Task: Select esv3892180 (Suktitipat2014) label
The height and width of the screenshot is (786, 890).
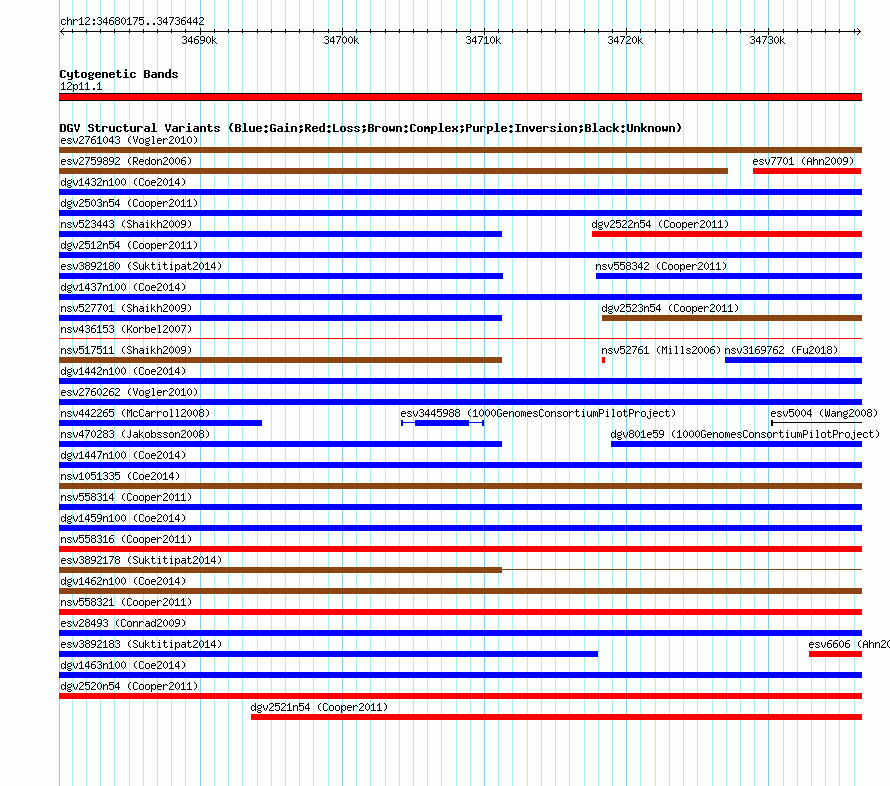Action: [x=141, y=266]
